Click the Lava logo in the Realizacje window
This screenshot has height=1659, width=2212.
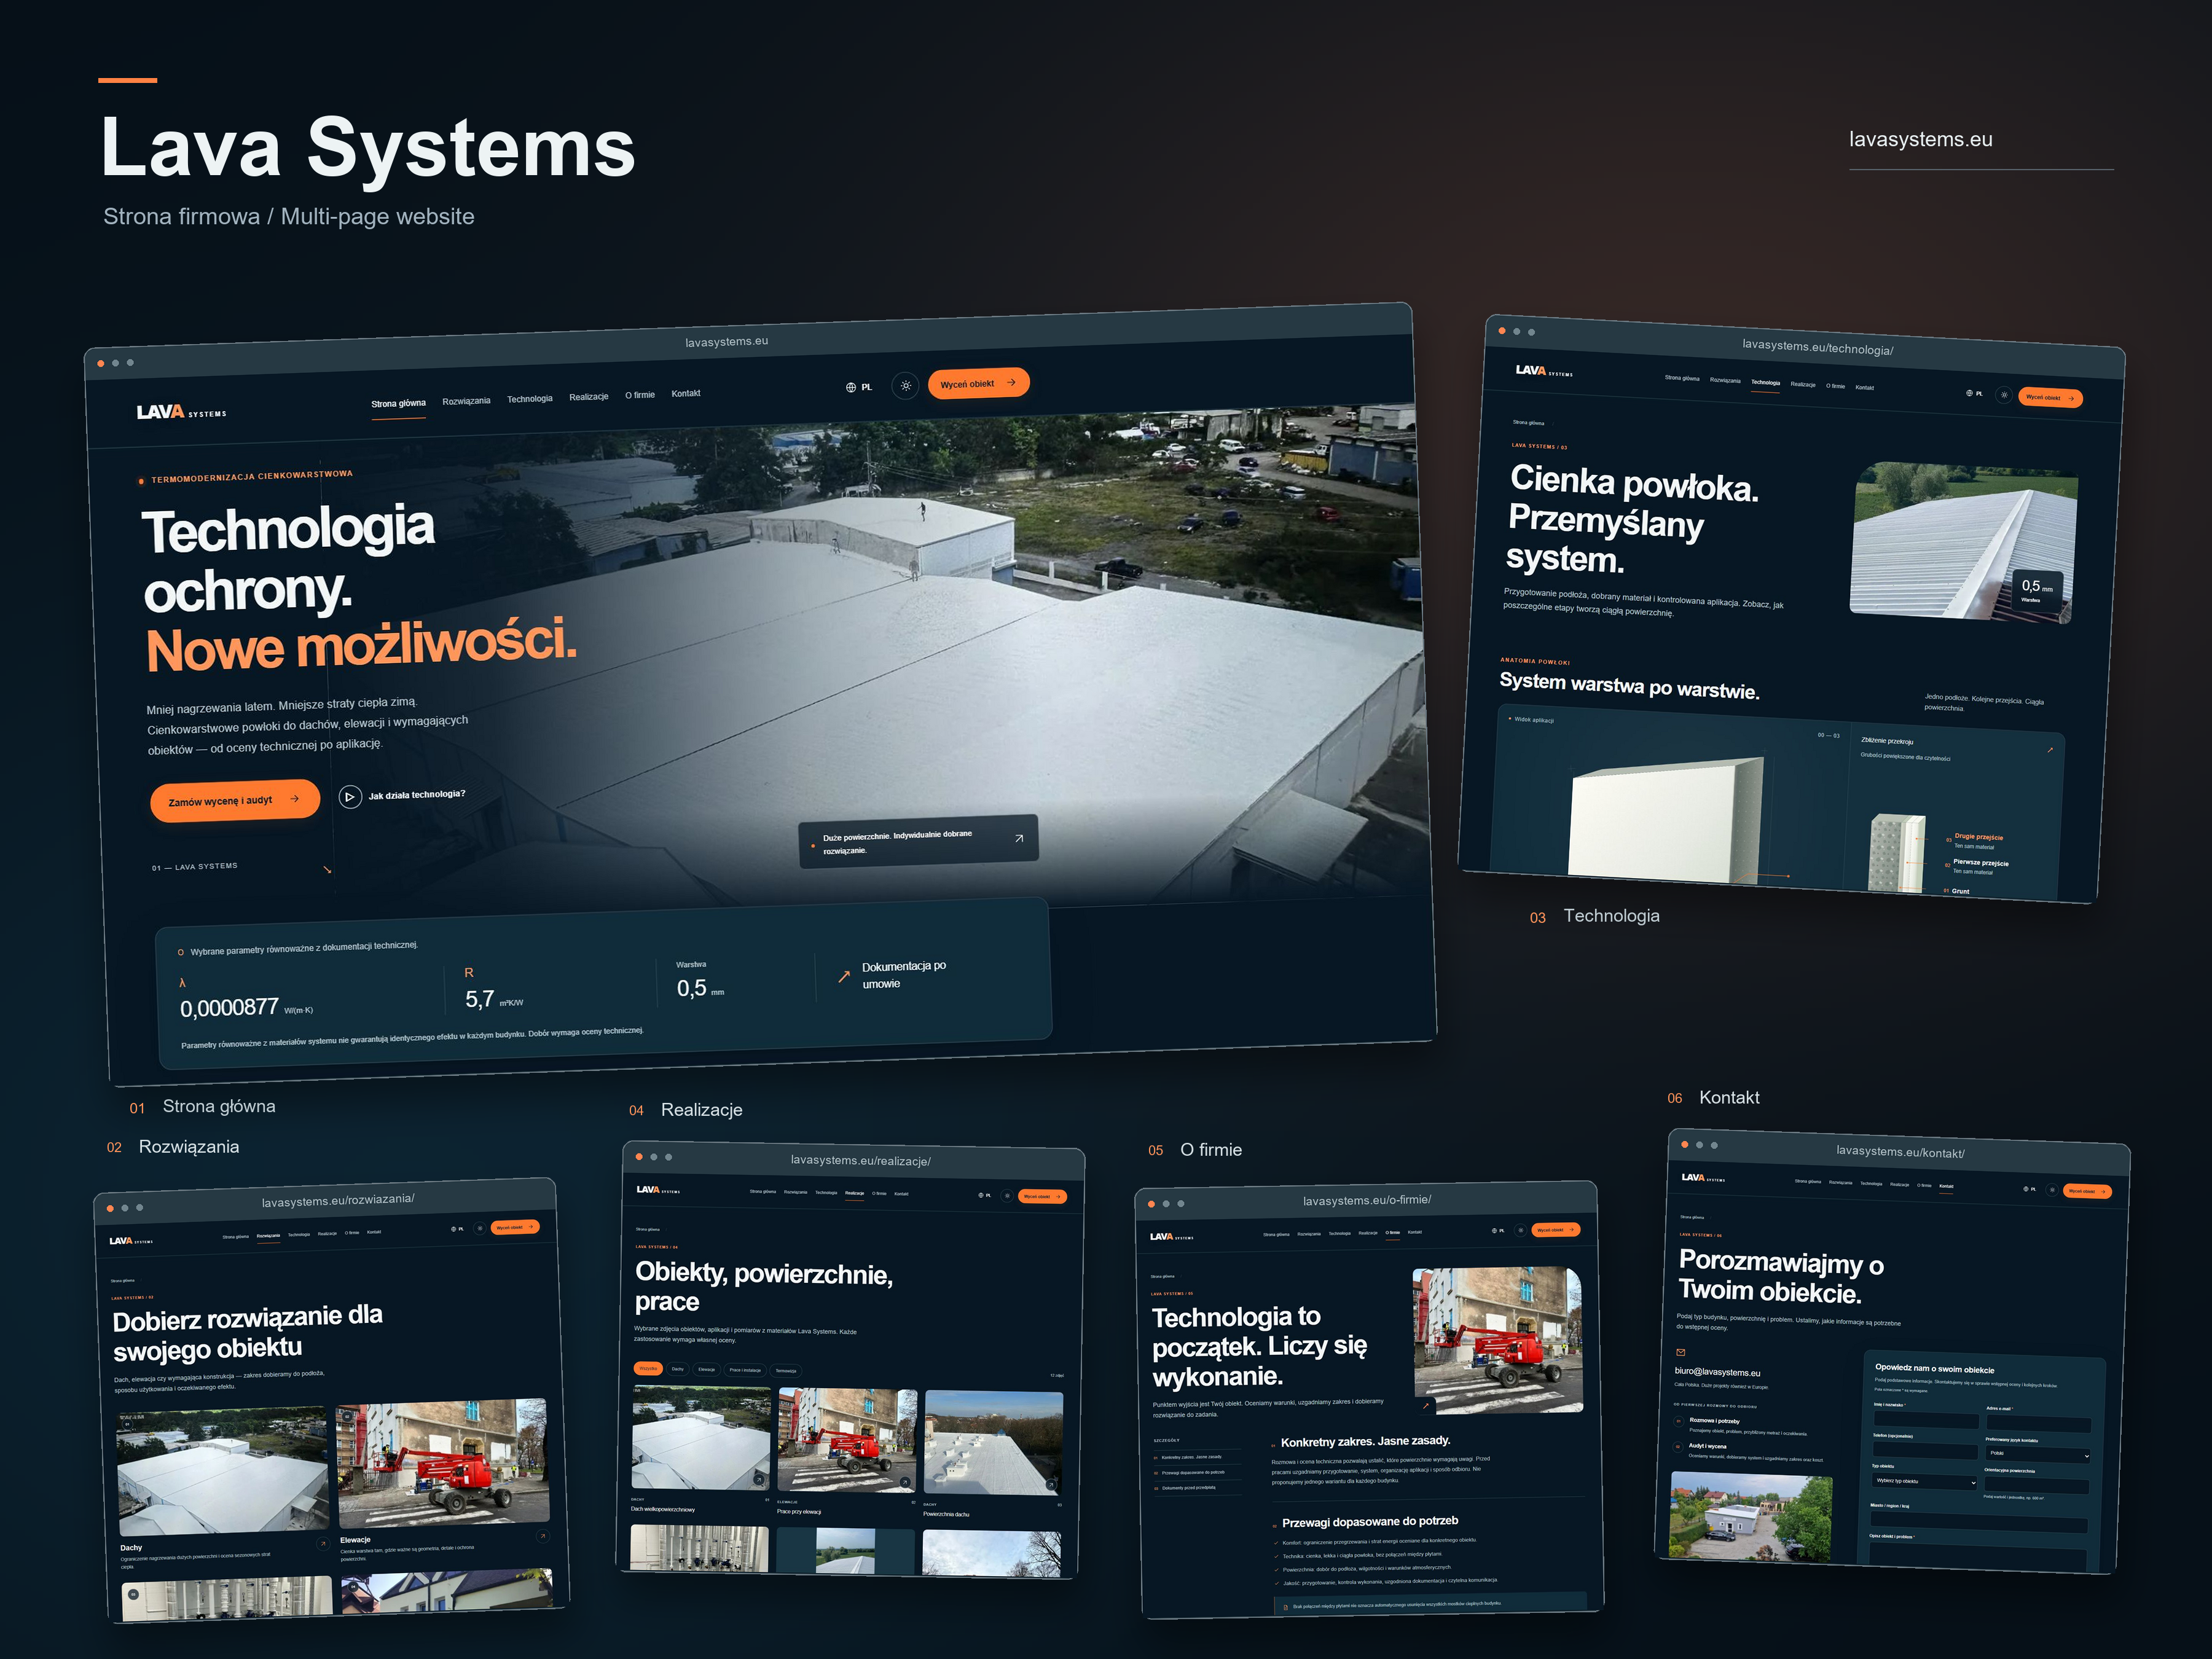658,1190
